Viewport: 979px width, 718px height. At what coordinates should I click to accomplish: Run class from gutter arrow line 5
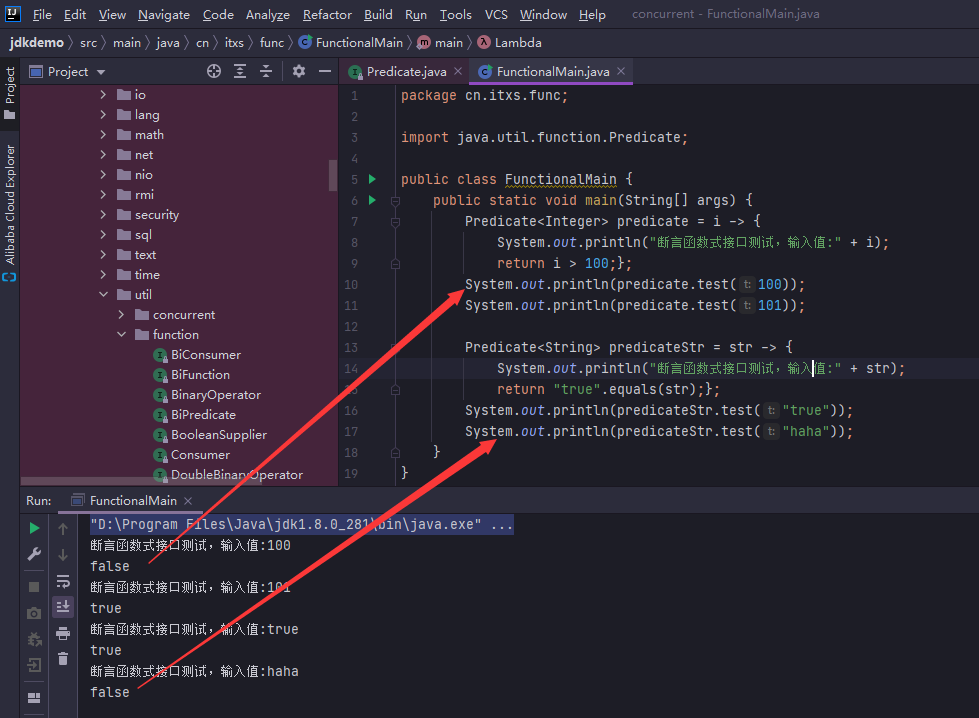click(373, 179)
